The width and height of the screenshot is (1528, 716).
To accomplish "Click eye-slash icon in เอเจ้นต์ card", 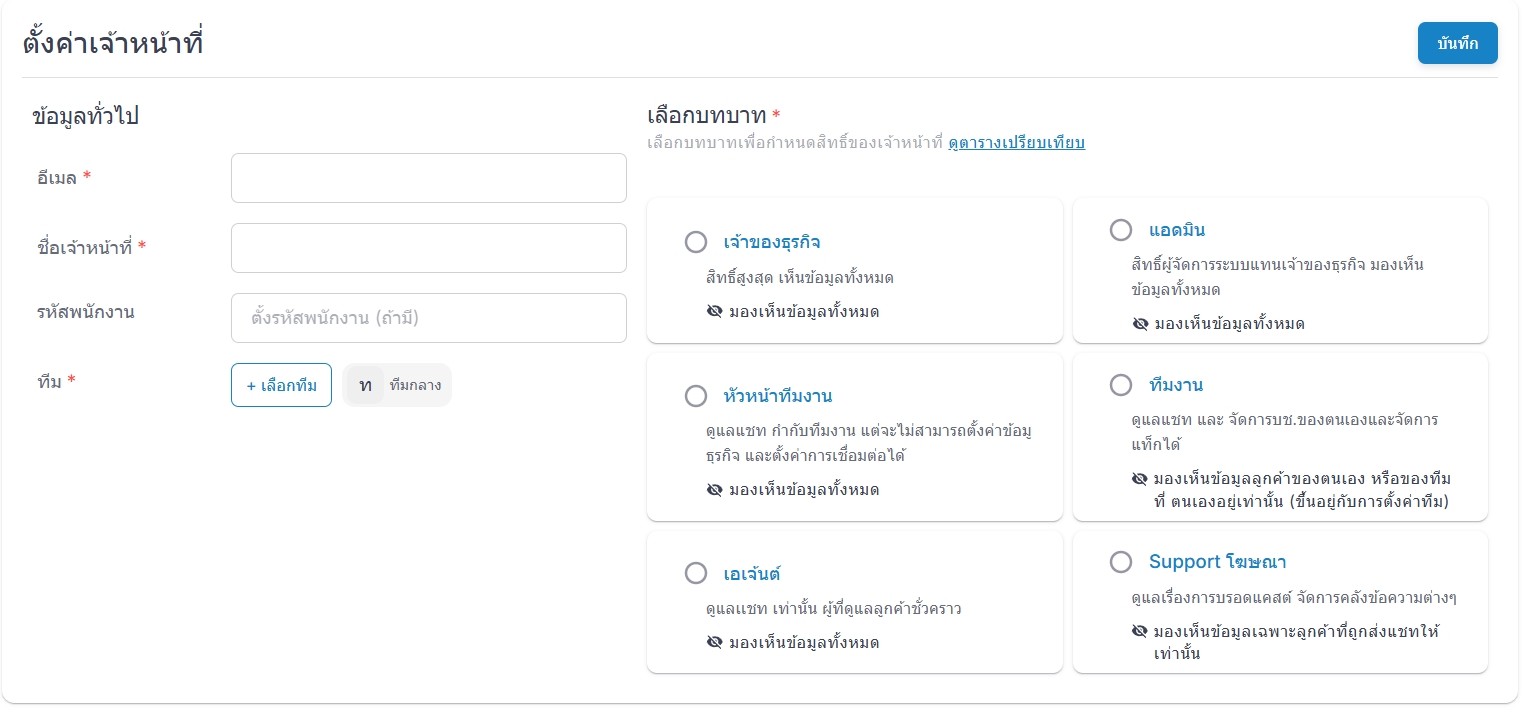I will pyautogui.click(x=714, y=642).
